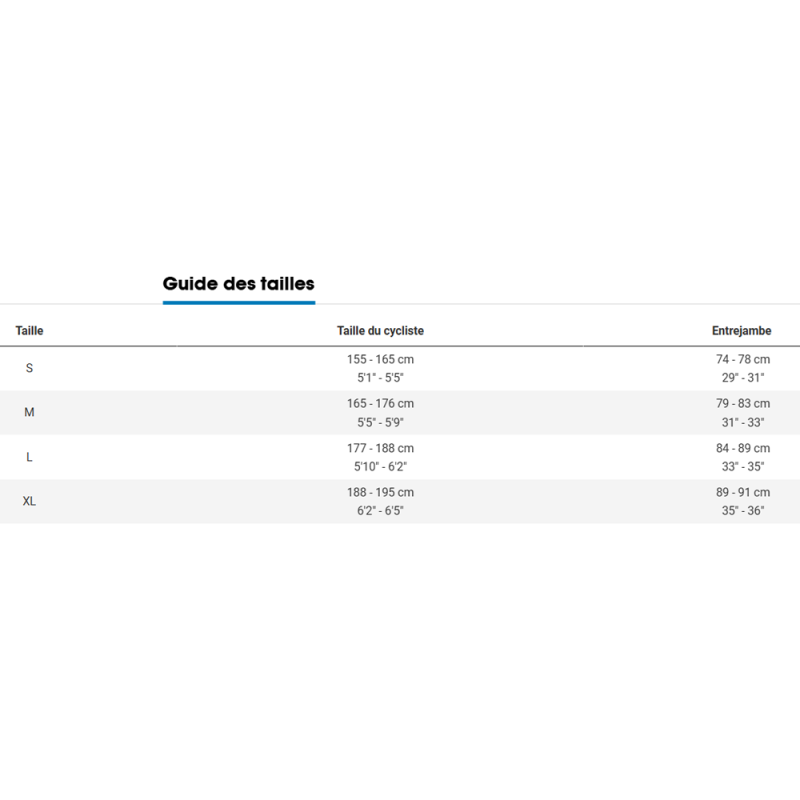The height and width of the screenshot is (800, 800).
Task: Select size M in the table
Action: [29, 412]
